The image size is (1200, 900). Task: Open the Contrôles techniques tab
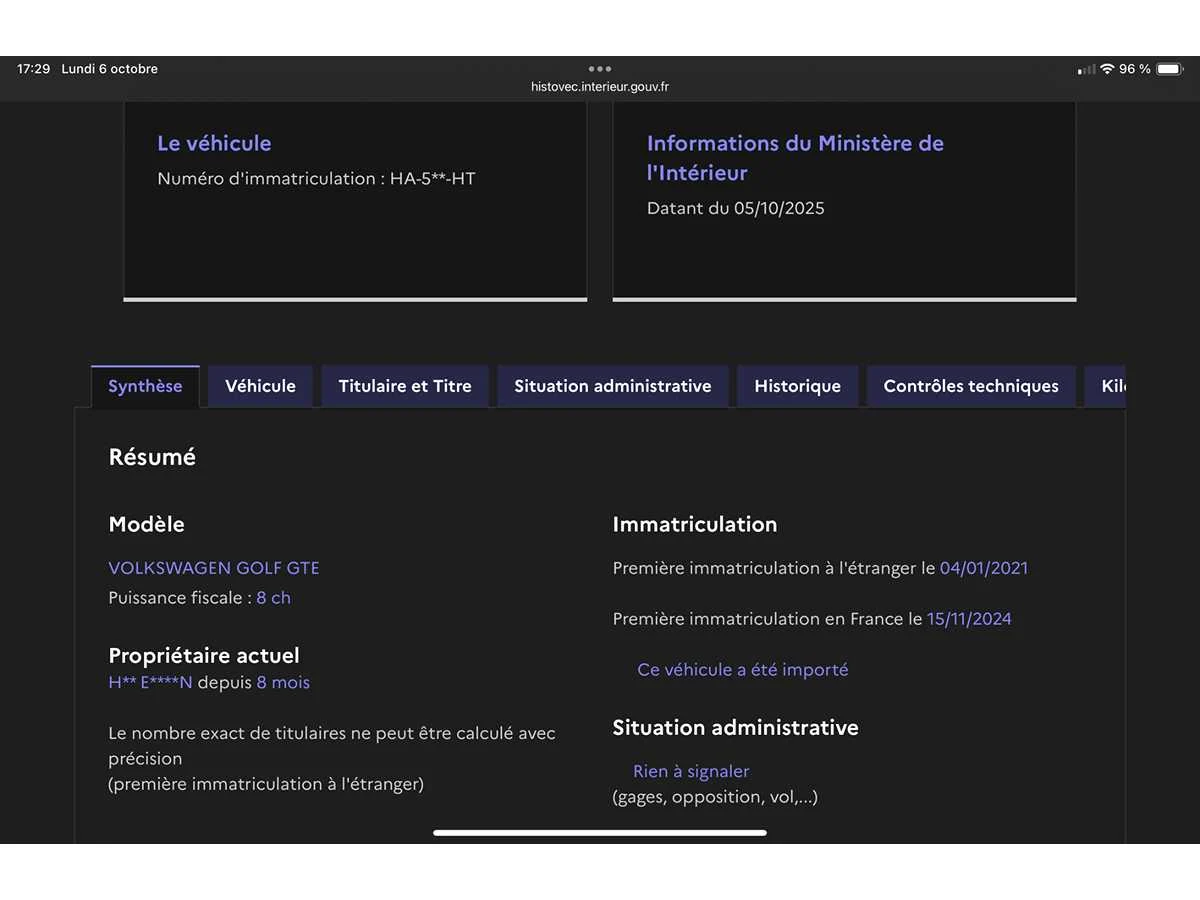click(971, 386)
